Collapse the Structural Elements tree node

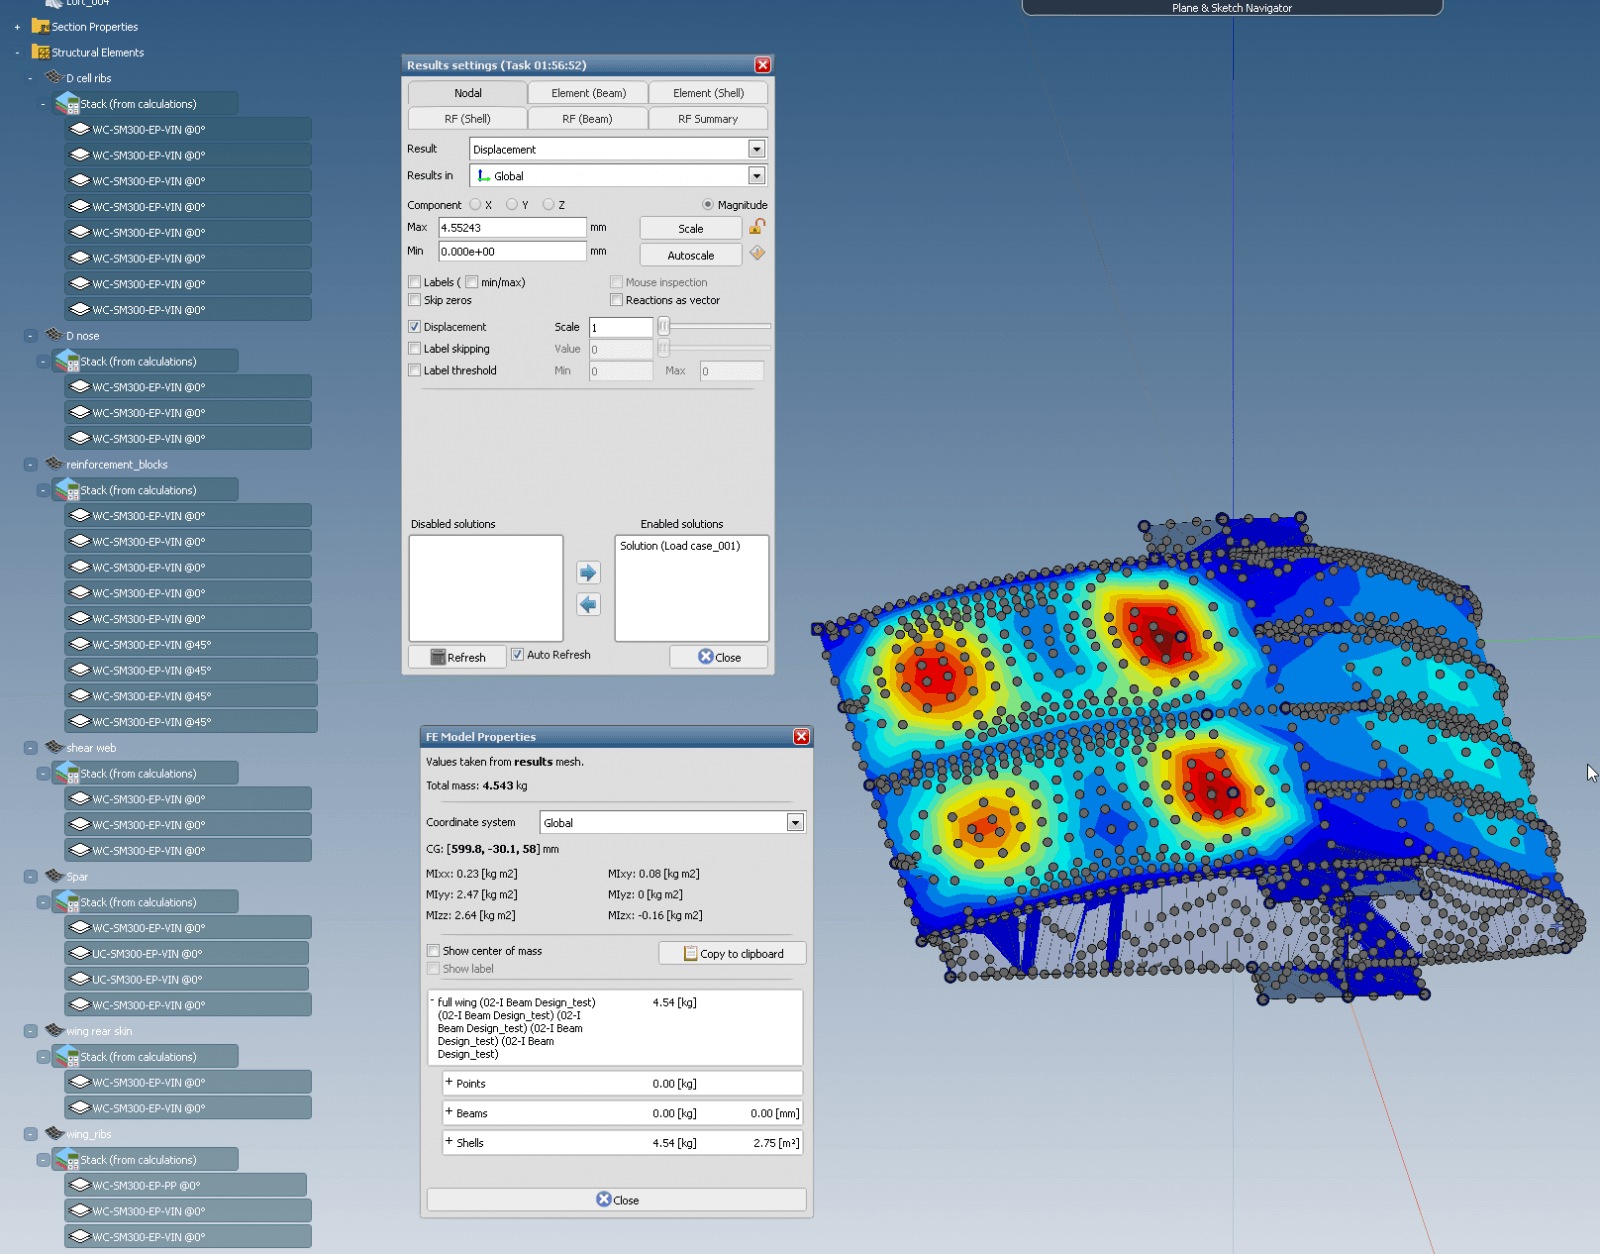(17, 52)
